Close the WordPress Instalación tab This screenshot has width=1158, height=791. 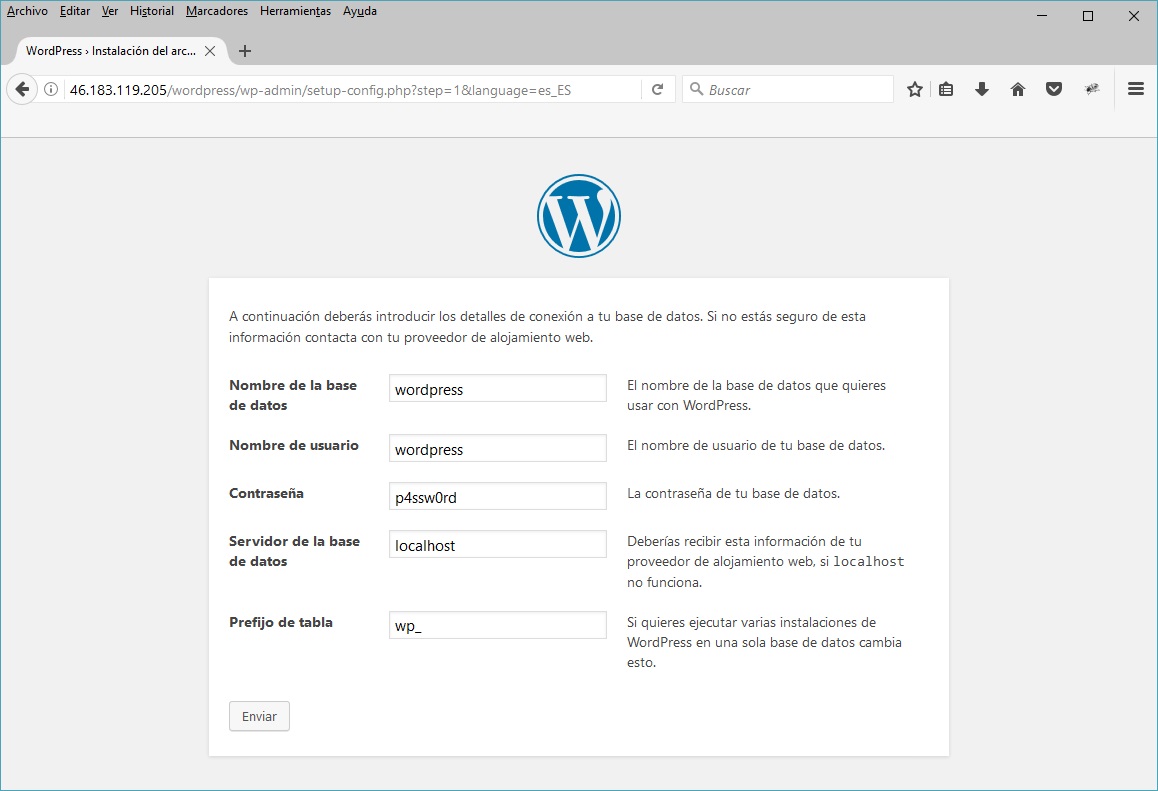click(210, 51)
